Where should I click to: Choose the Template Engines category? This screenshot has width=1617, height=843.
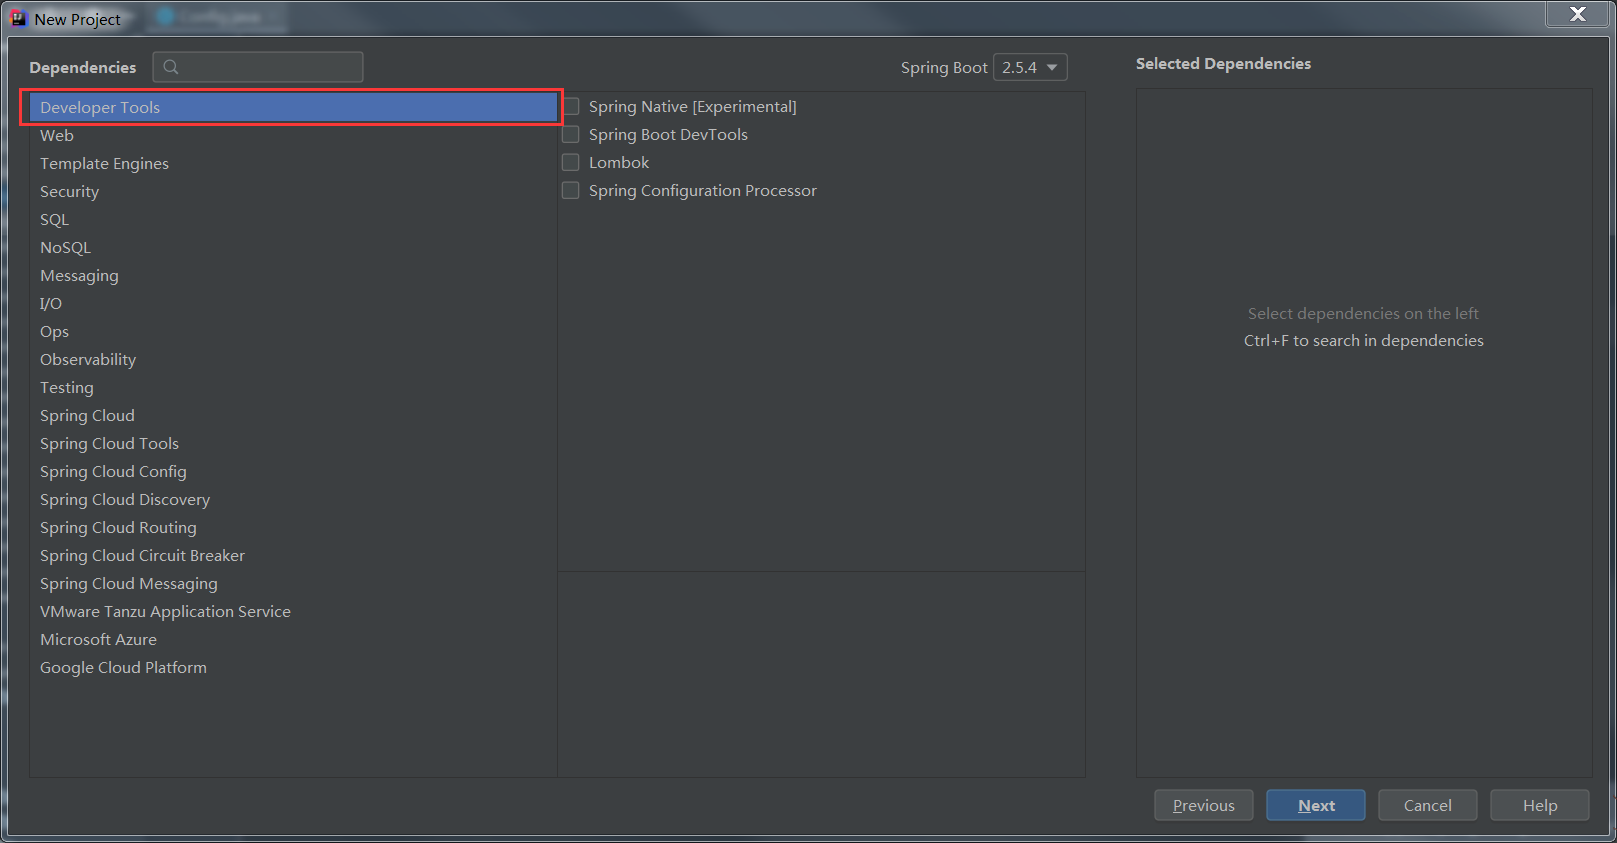[293, 163]
